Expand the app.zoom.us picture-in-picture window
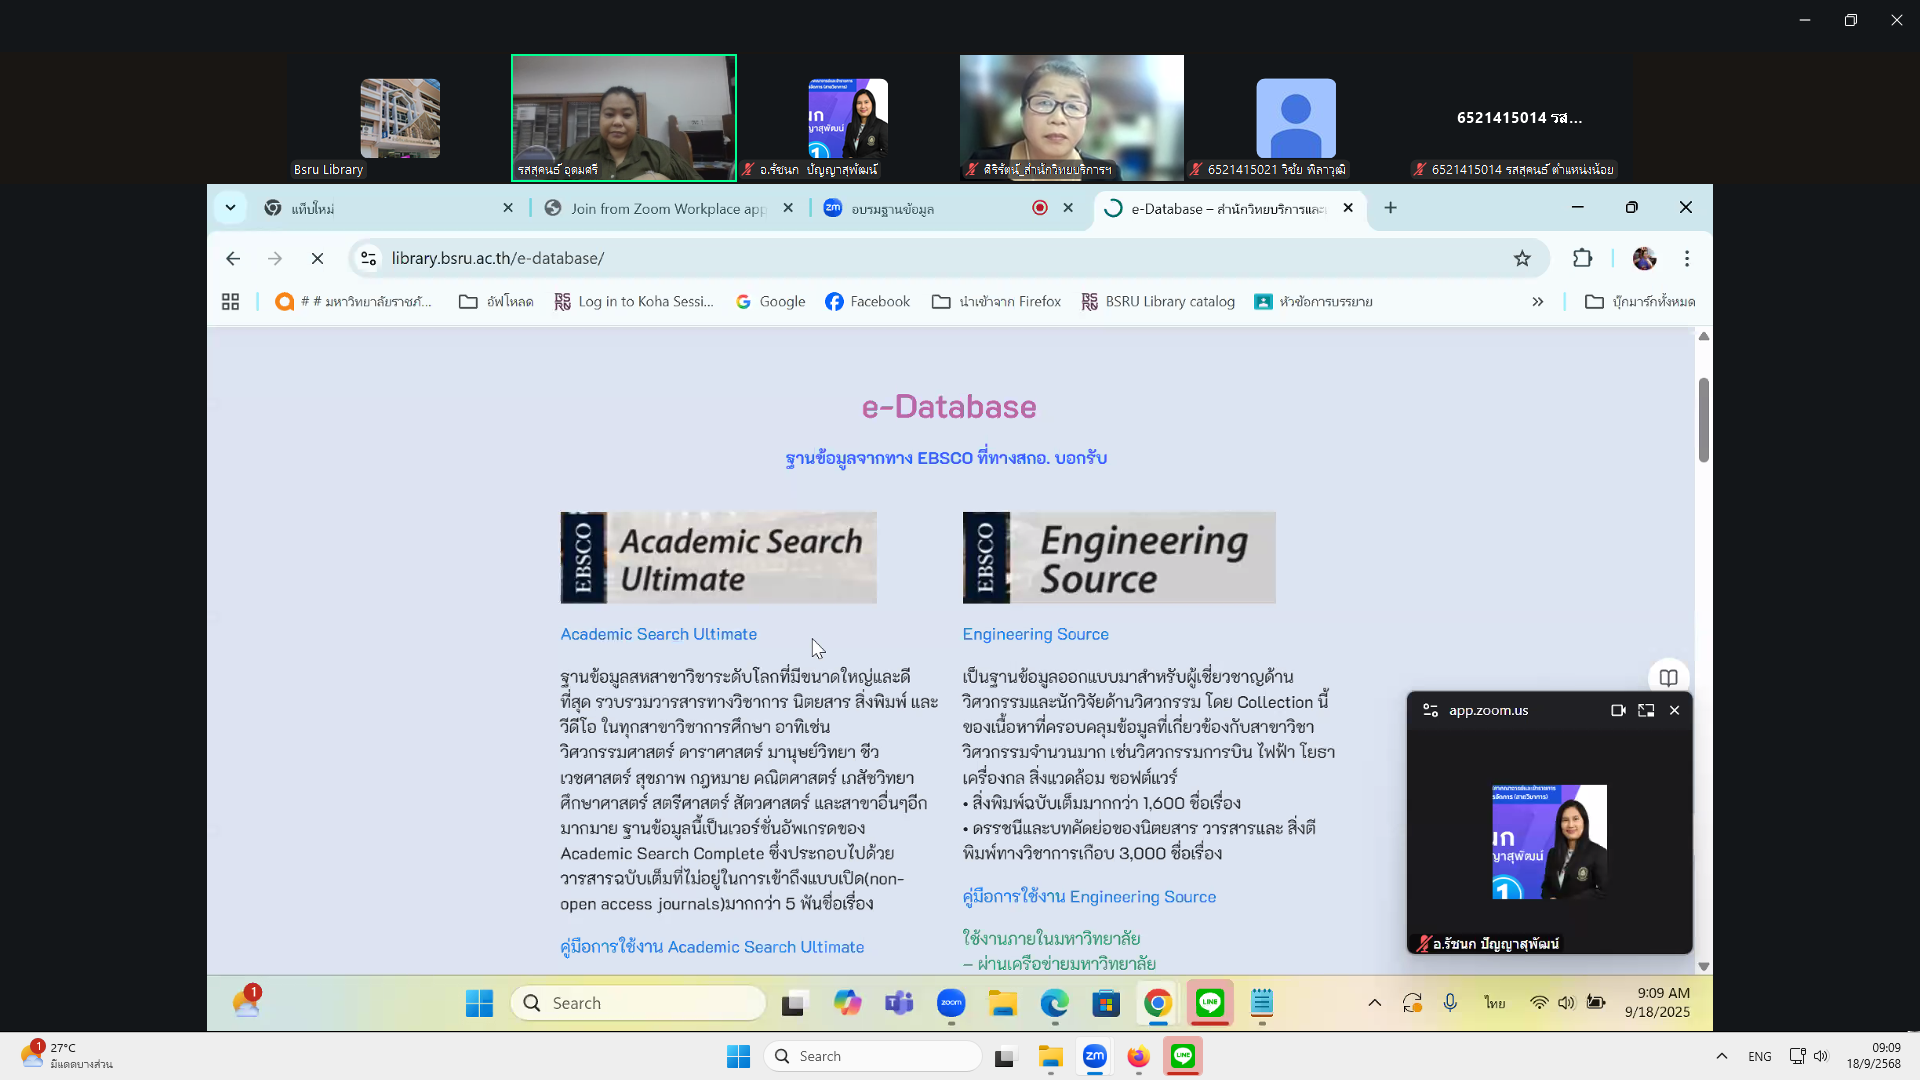The width and height of the screenshot is (1920, 1080). (x=1646, y=711)
